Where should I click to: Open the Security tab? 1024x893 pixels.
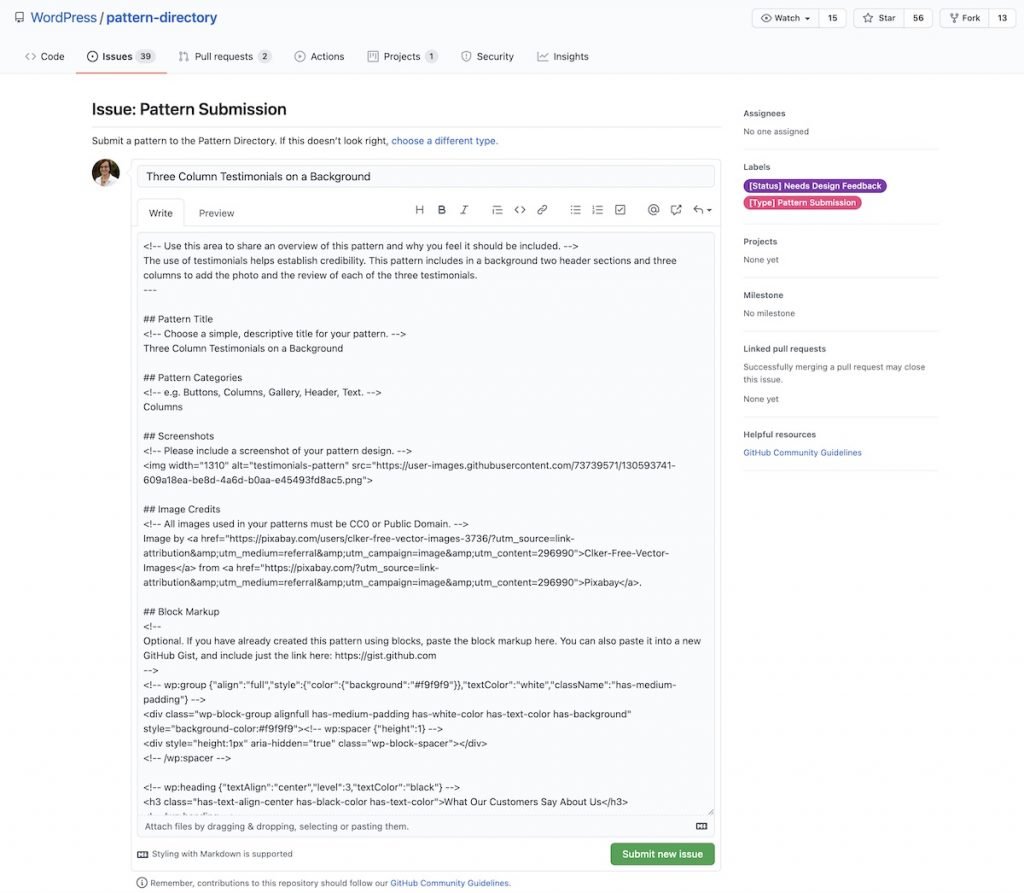487,57
